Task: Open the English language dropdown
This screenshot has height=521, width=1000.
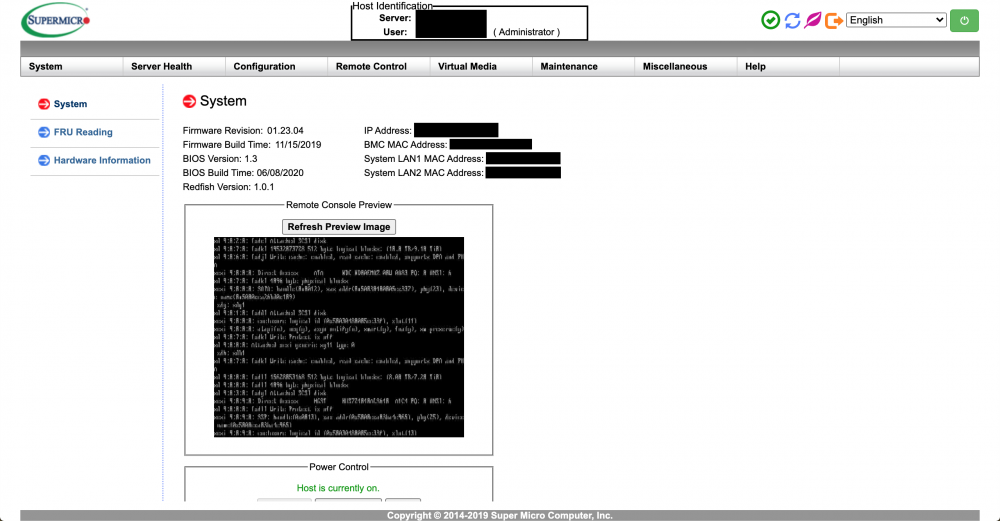Action: click(x=896, y=20)
